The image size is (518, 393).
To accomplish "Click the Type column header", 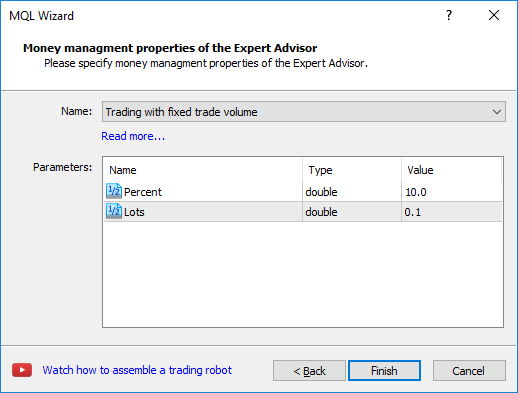I will point(352,170).
